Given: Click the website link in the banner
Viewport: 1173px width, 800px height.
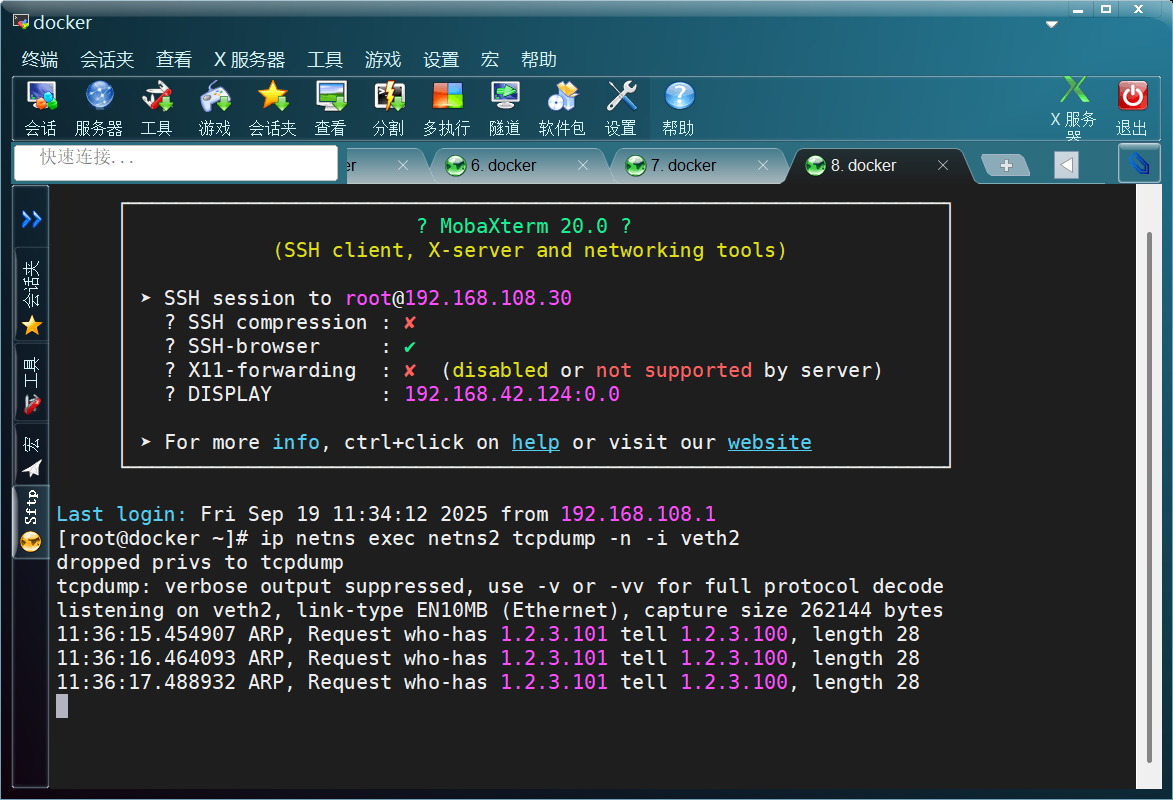Looking at the screenshot, I should pos(770,442).
